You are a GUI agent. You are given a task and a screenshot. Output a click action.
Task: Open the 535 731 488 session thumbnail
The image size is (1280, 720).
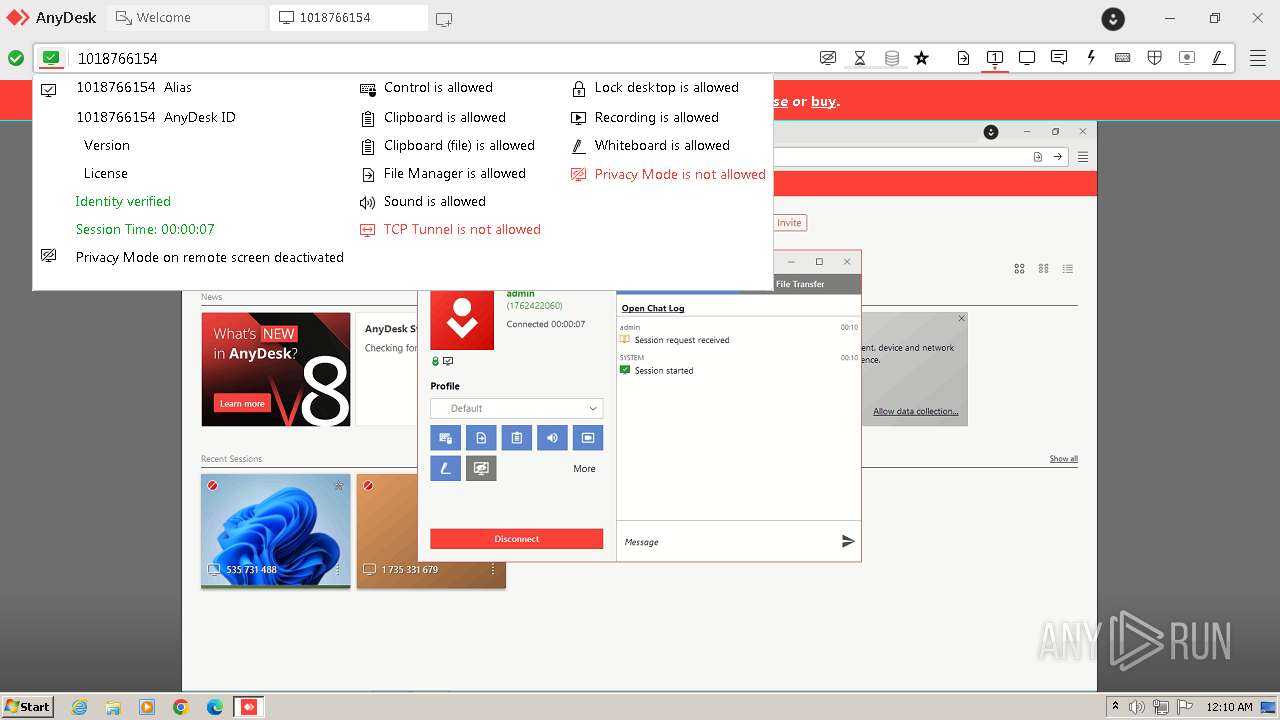coord(276,530)
